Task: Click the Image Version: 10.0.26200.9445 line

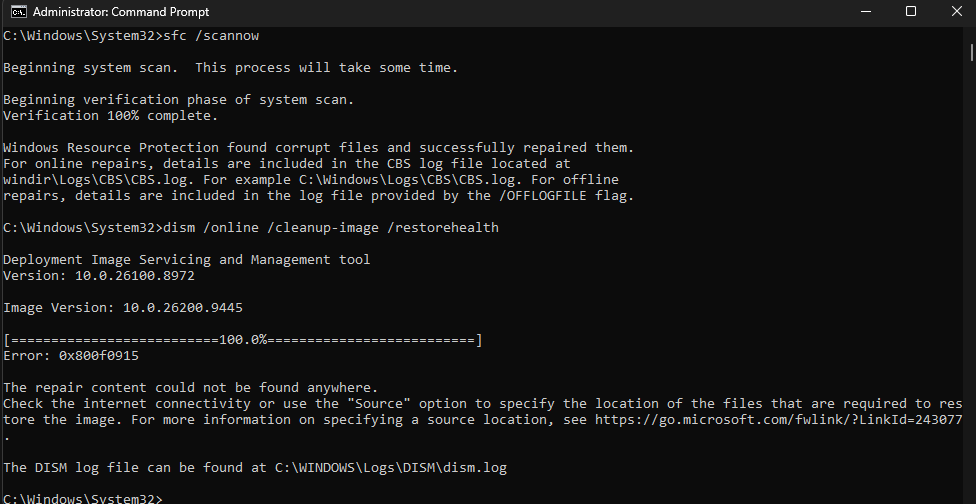Action: (x=123, y=307)
